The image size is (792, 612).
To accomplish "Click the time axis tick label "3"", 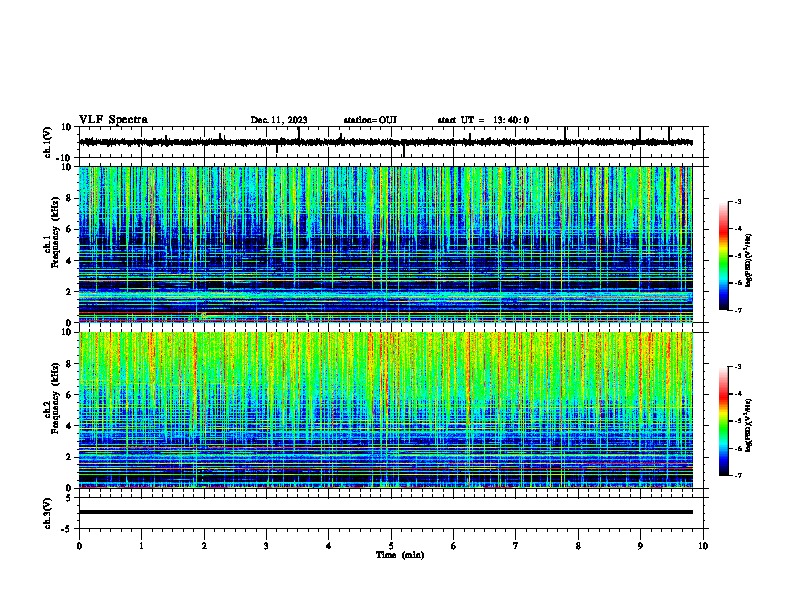I will click(x=266, y=546).
